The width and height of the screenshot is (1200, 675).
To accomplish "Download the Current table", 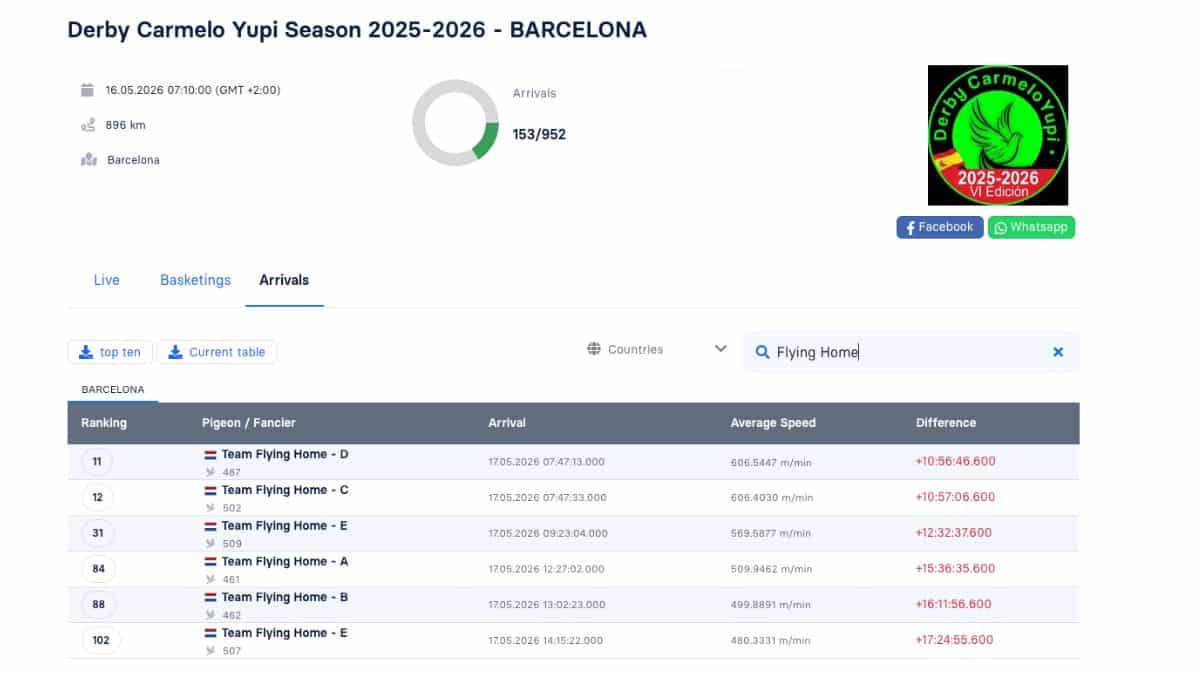I will [x=217, y=352].
